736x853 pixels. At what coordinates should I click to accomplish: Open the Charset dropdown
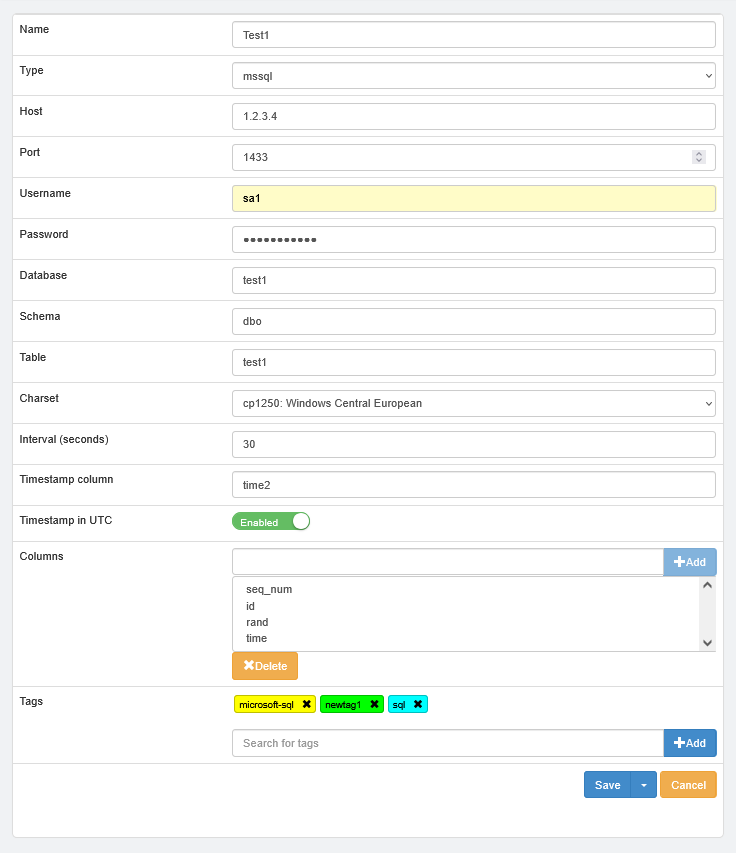pos(473,403)
